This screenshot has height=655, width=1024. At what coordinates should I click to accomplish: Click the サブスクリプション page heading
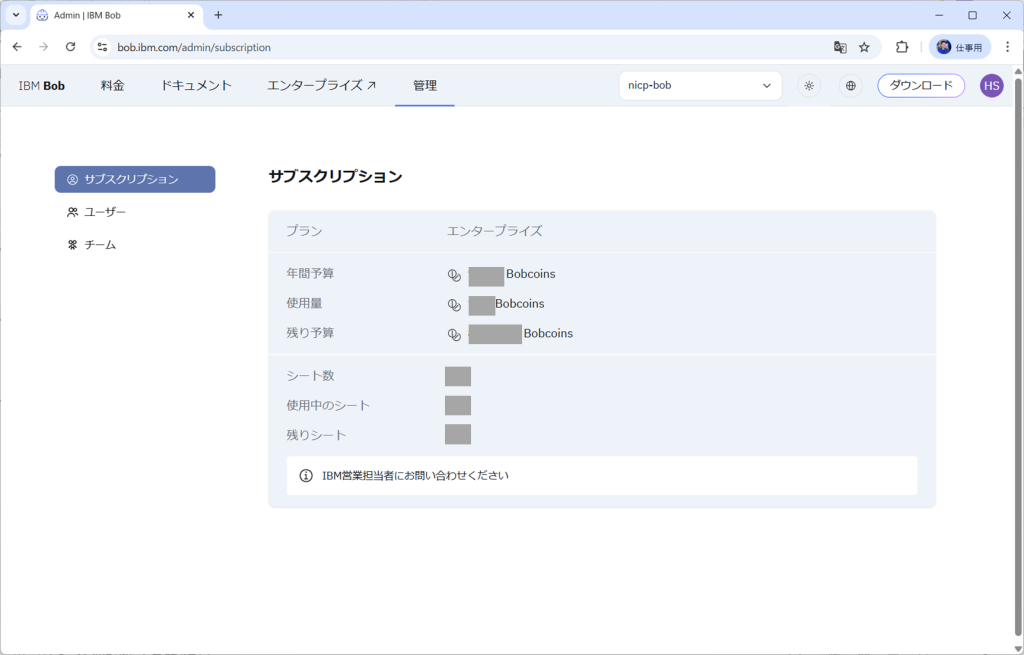(335, 176)
